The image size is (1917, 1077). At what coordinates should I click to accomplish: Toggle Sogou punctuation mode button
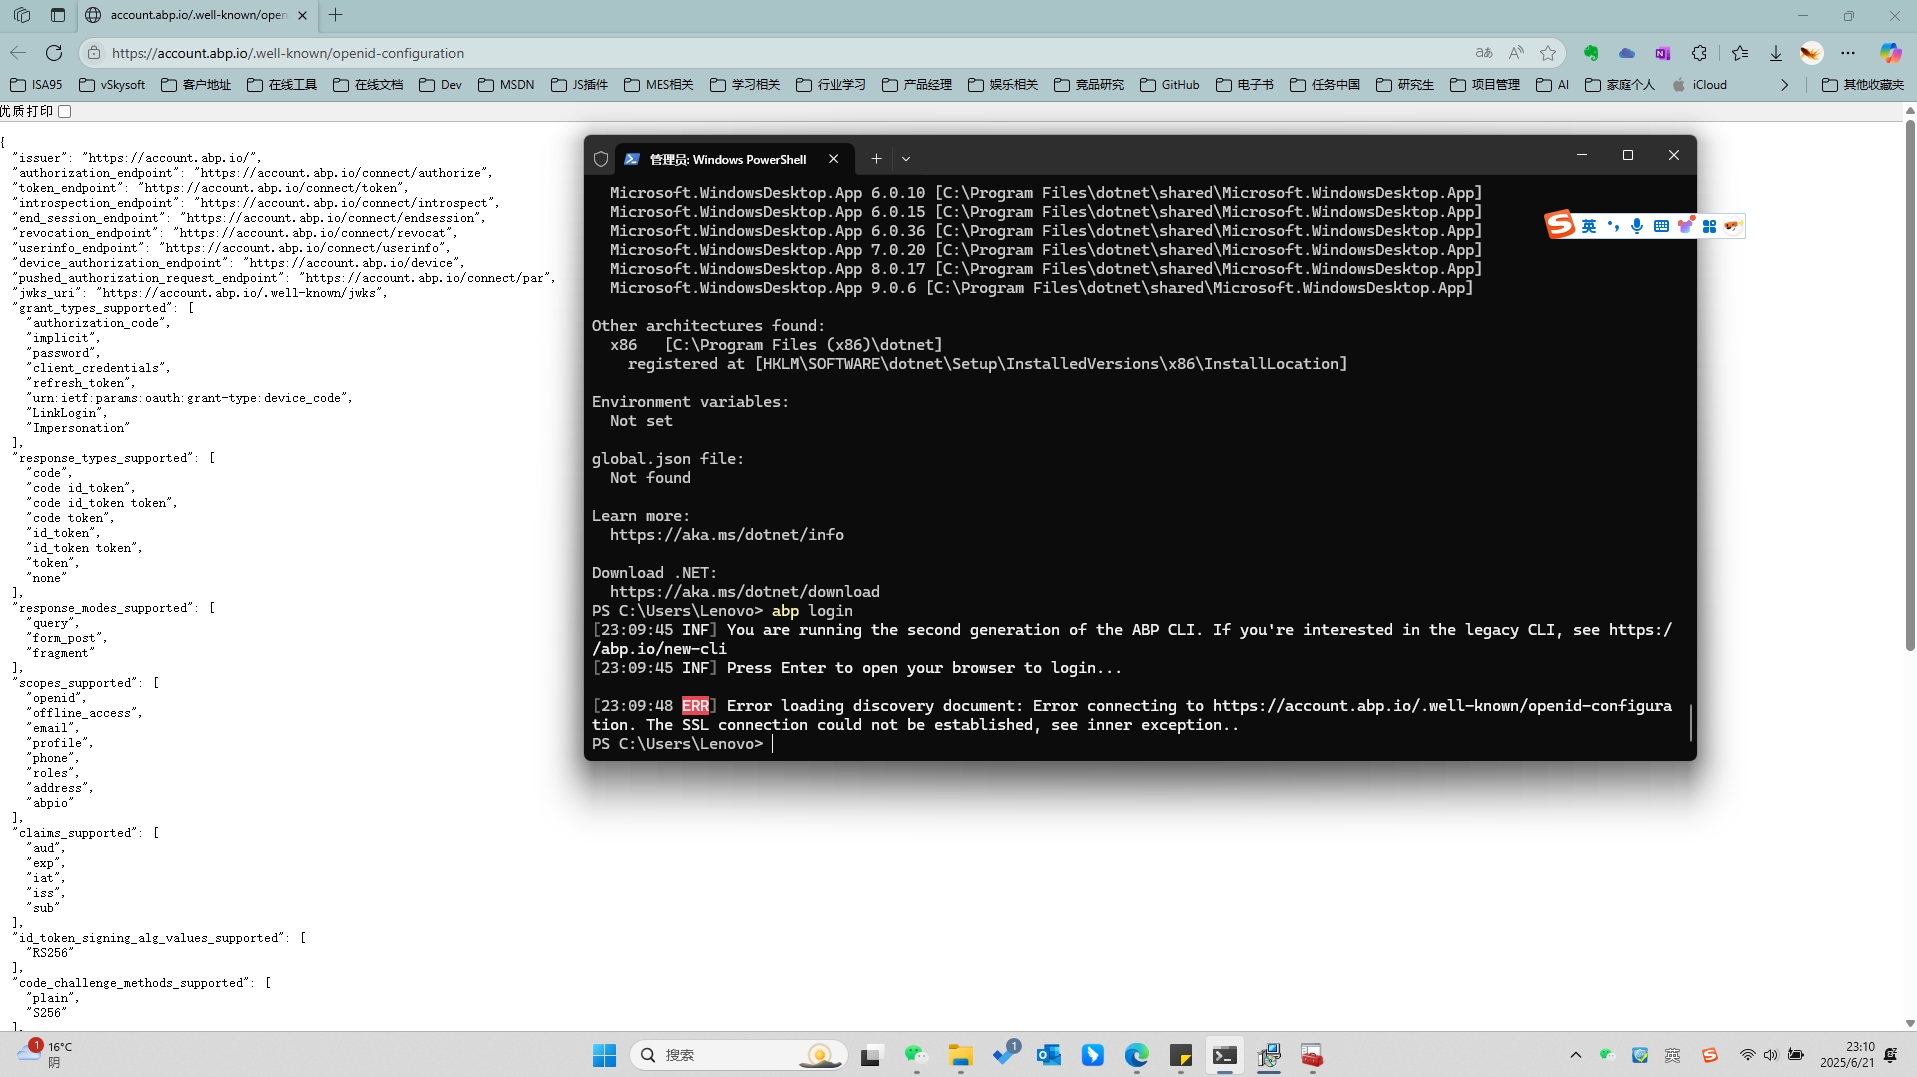[1613, 226]
